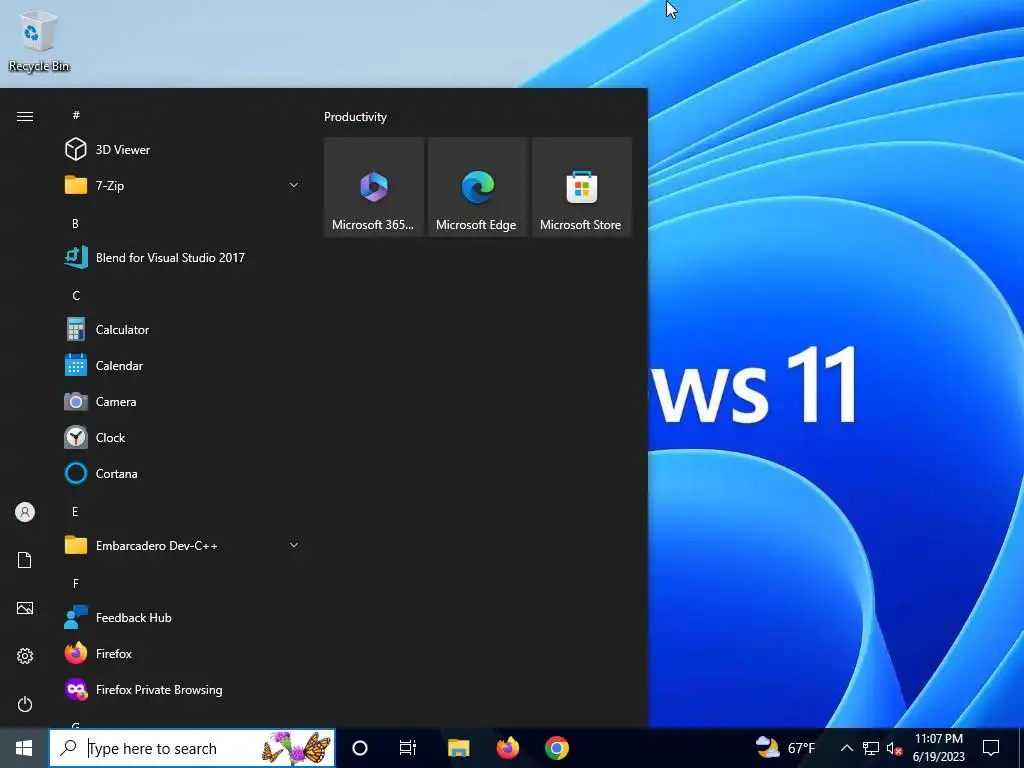
Task: Click the Productivity group title
Action: (355, 117)
